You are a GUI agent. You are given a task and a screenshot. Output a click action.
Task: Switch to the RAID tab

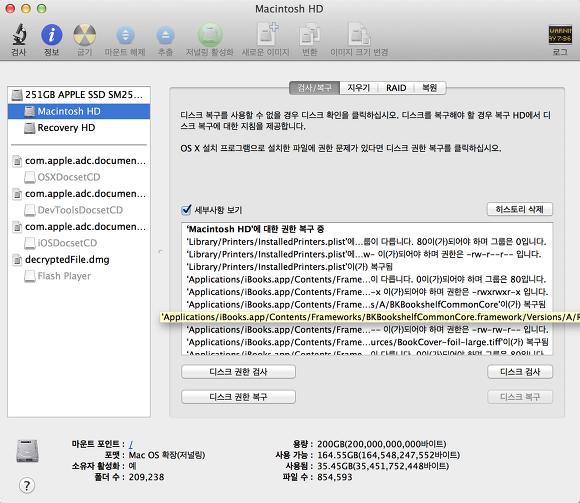[396, 88]
